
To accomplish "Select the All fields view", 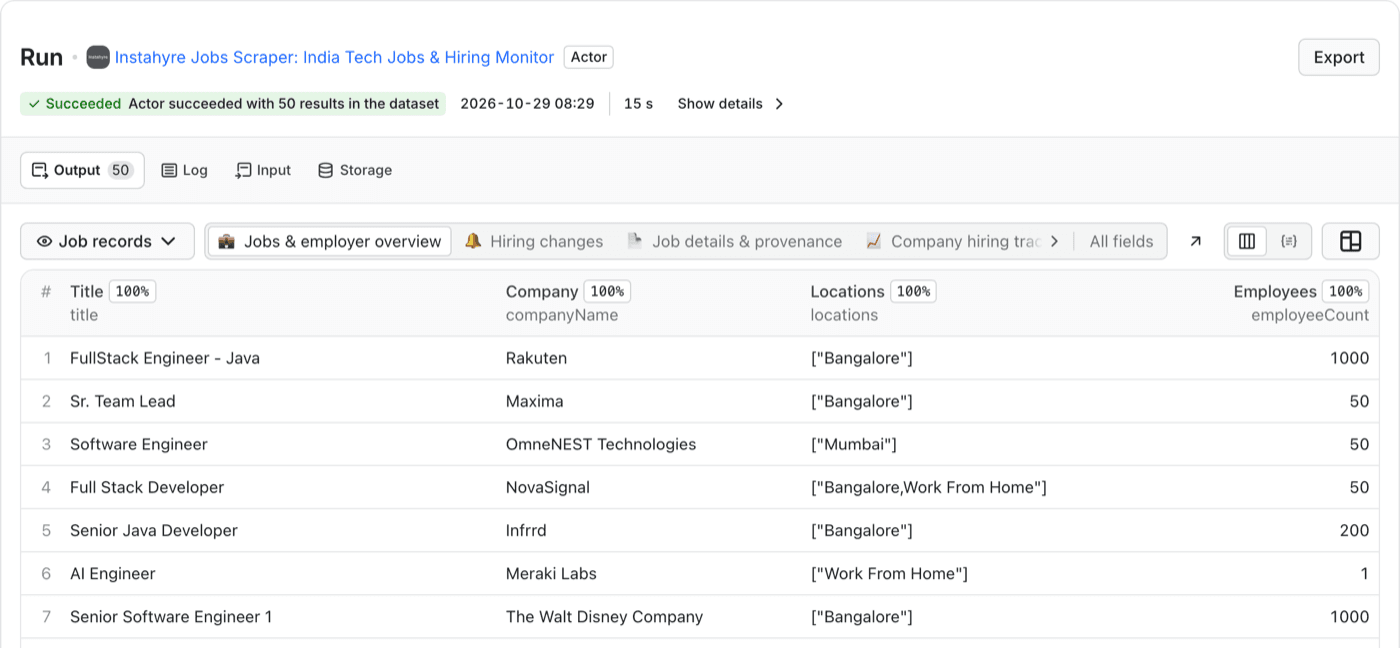I will point(1121,241).
